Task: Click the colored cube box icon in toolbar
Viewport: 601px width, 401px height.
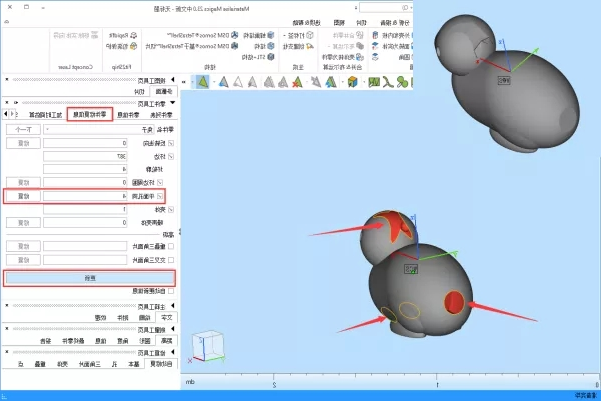Action: (x=352, y=82)
